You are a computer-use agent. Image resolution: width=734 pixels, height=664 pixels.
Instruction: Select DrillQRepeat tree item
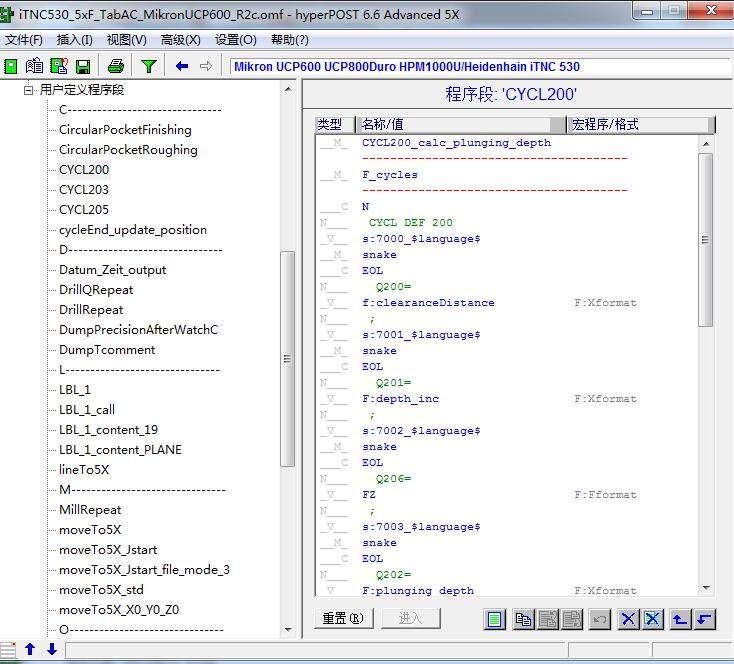[96, 290]
